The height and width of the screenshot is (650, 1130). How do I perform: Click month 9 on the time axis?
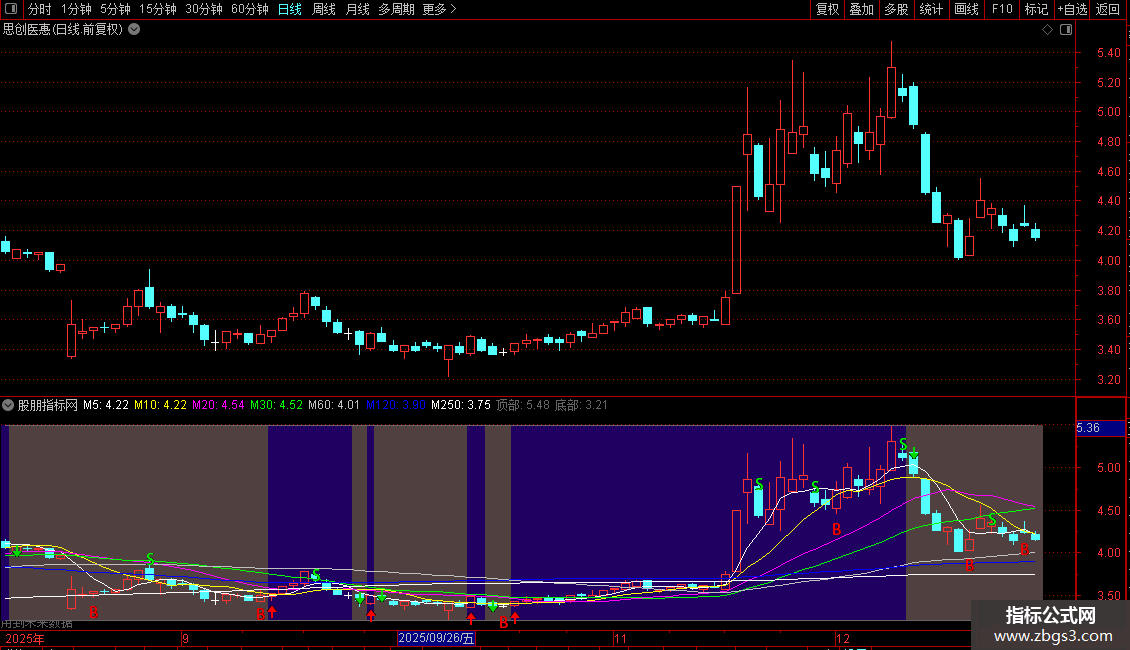[x=186, y=638]
